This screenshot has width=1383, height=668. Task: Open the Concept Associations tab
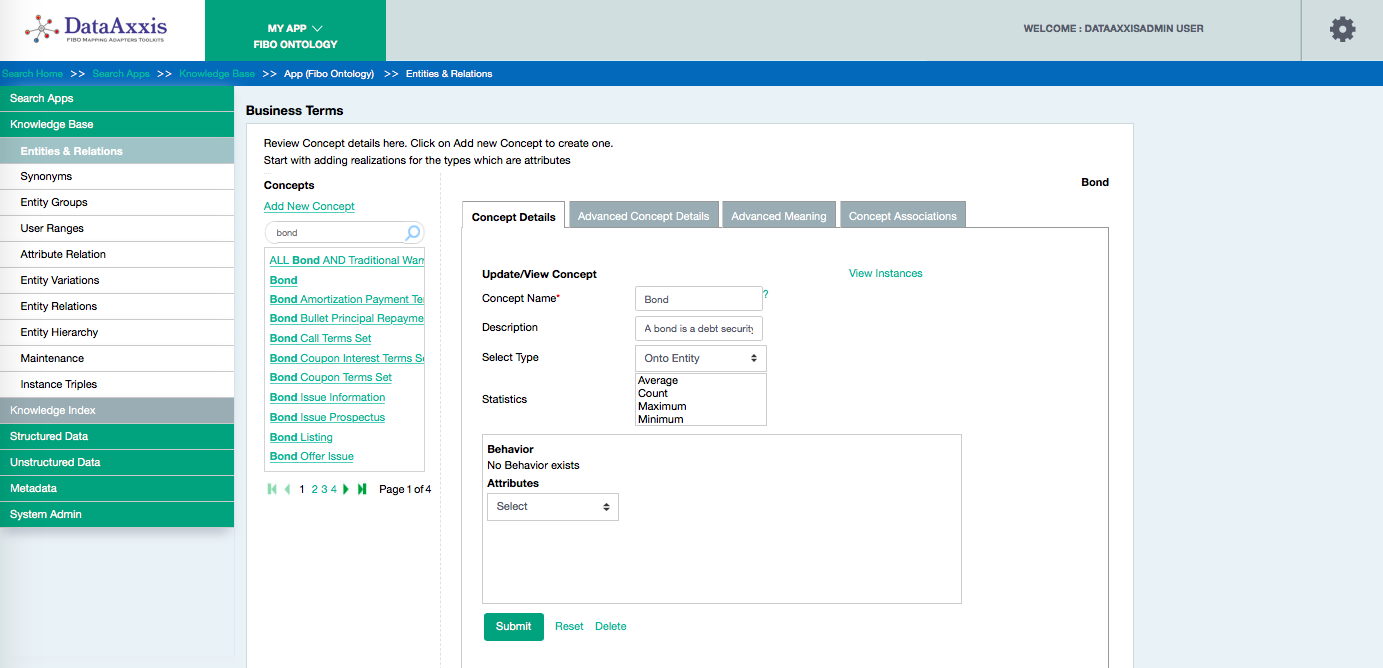[902, 216]
